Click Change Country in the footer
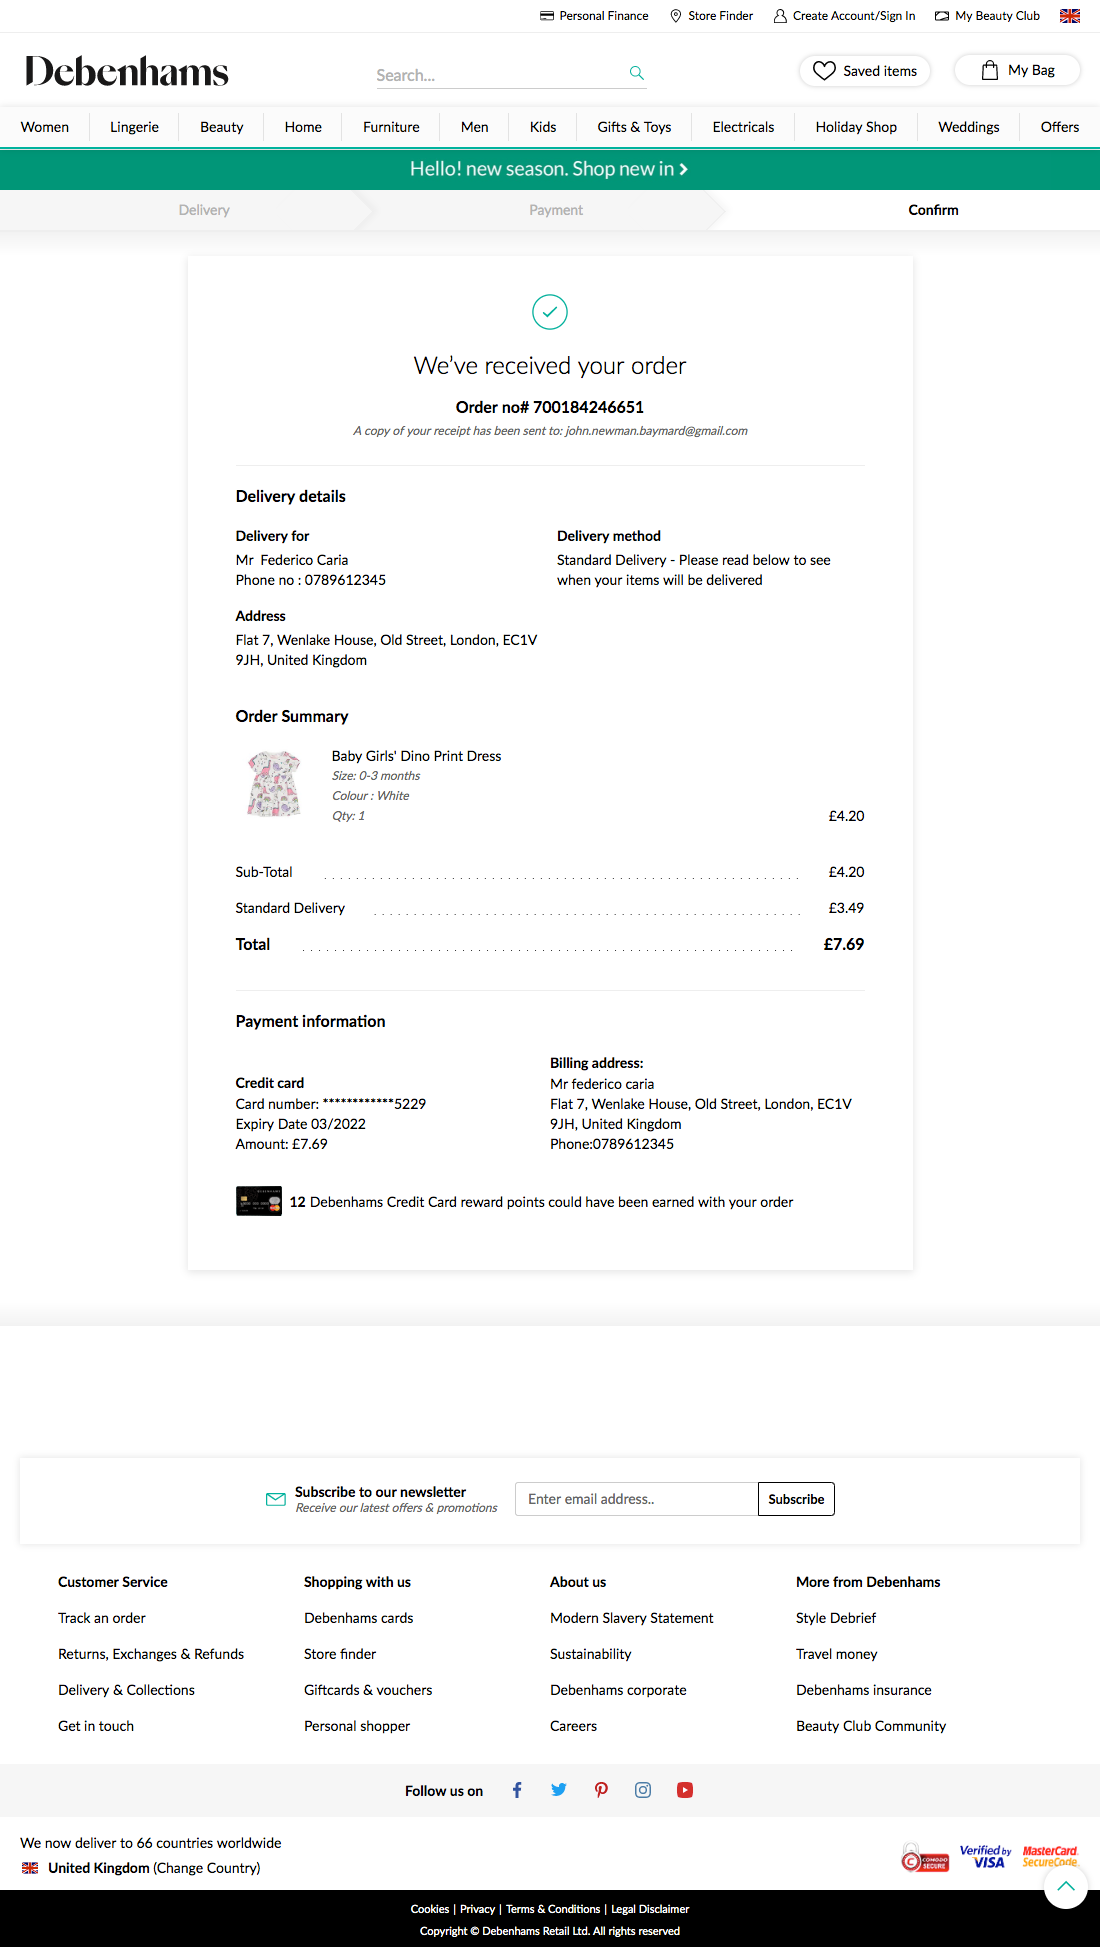 pos(206,1867)
